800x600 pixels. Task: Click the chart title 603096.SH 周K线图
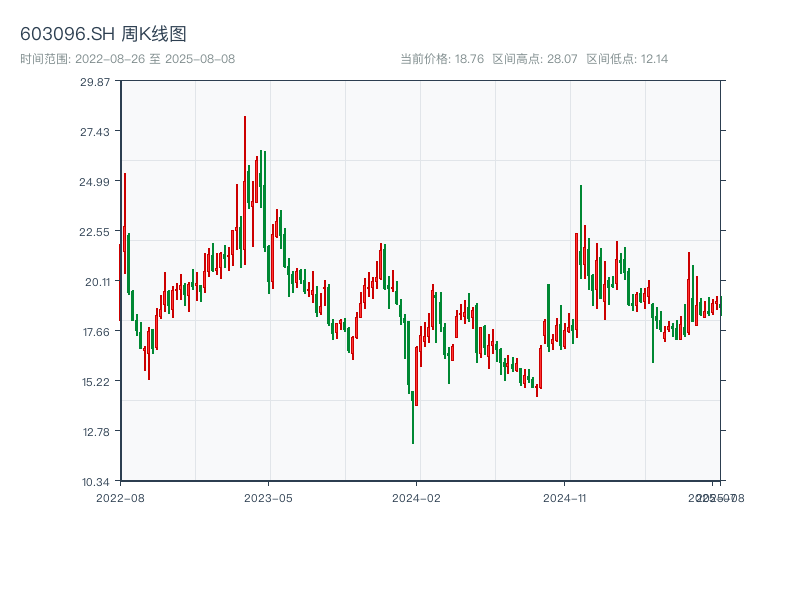pos(103,34)
